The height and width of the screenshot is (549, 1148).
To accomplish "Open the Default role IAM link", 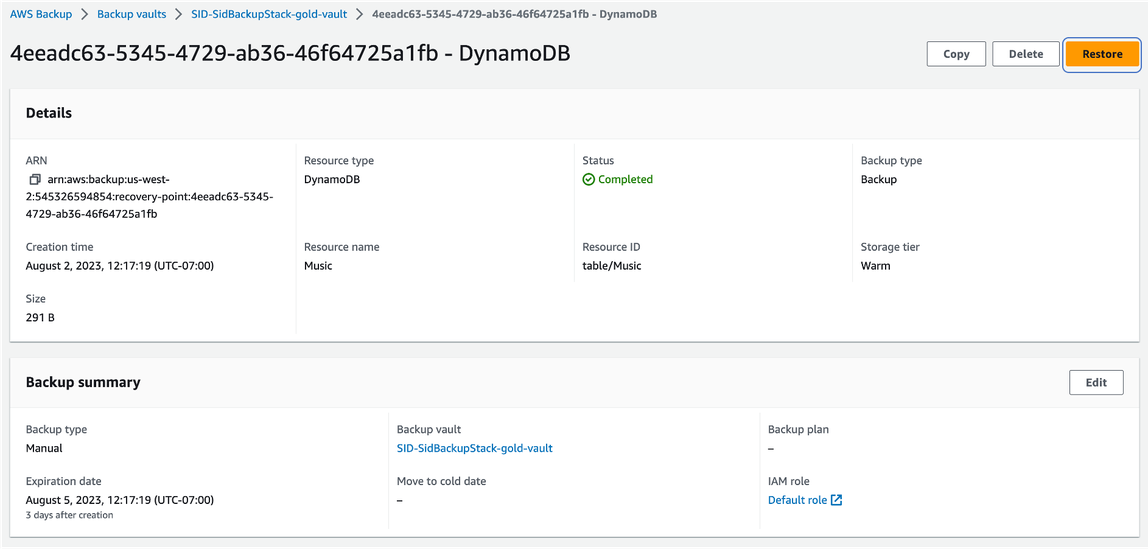I will pyautogui.click(x=797, y=501).
